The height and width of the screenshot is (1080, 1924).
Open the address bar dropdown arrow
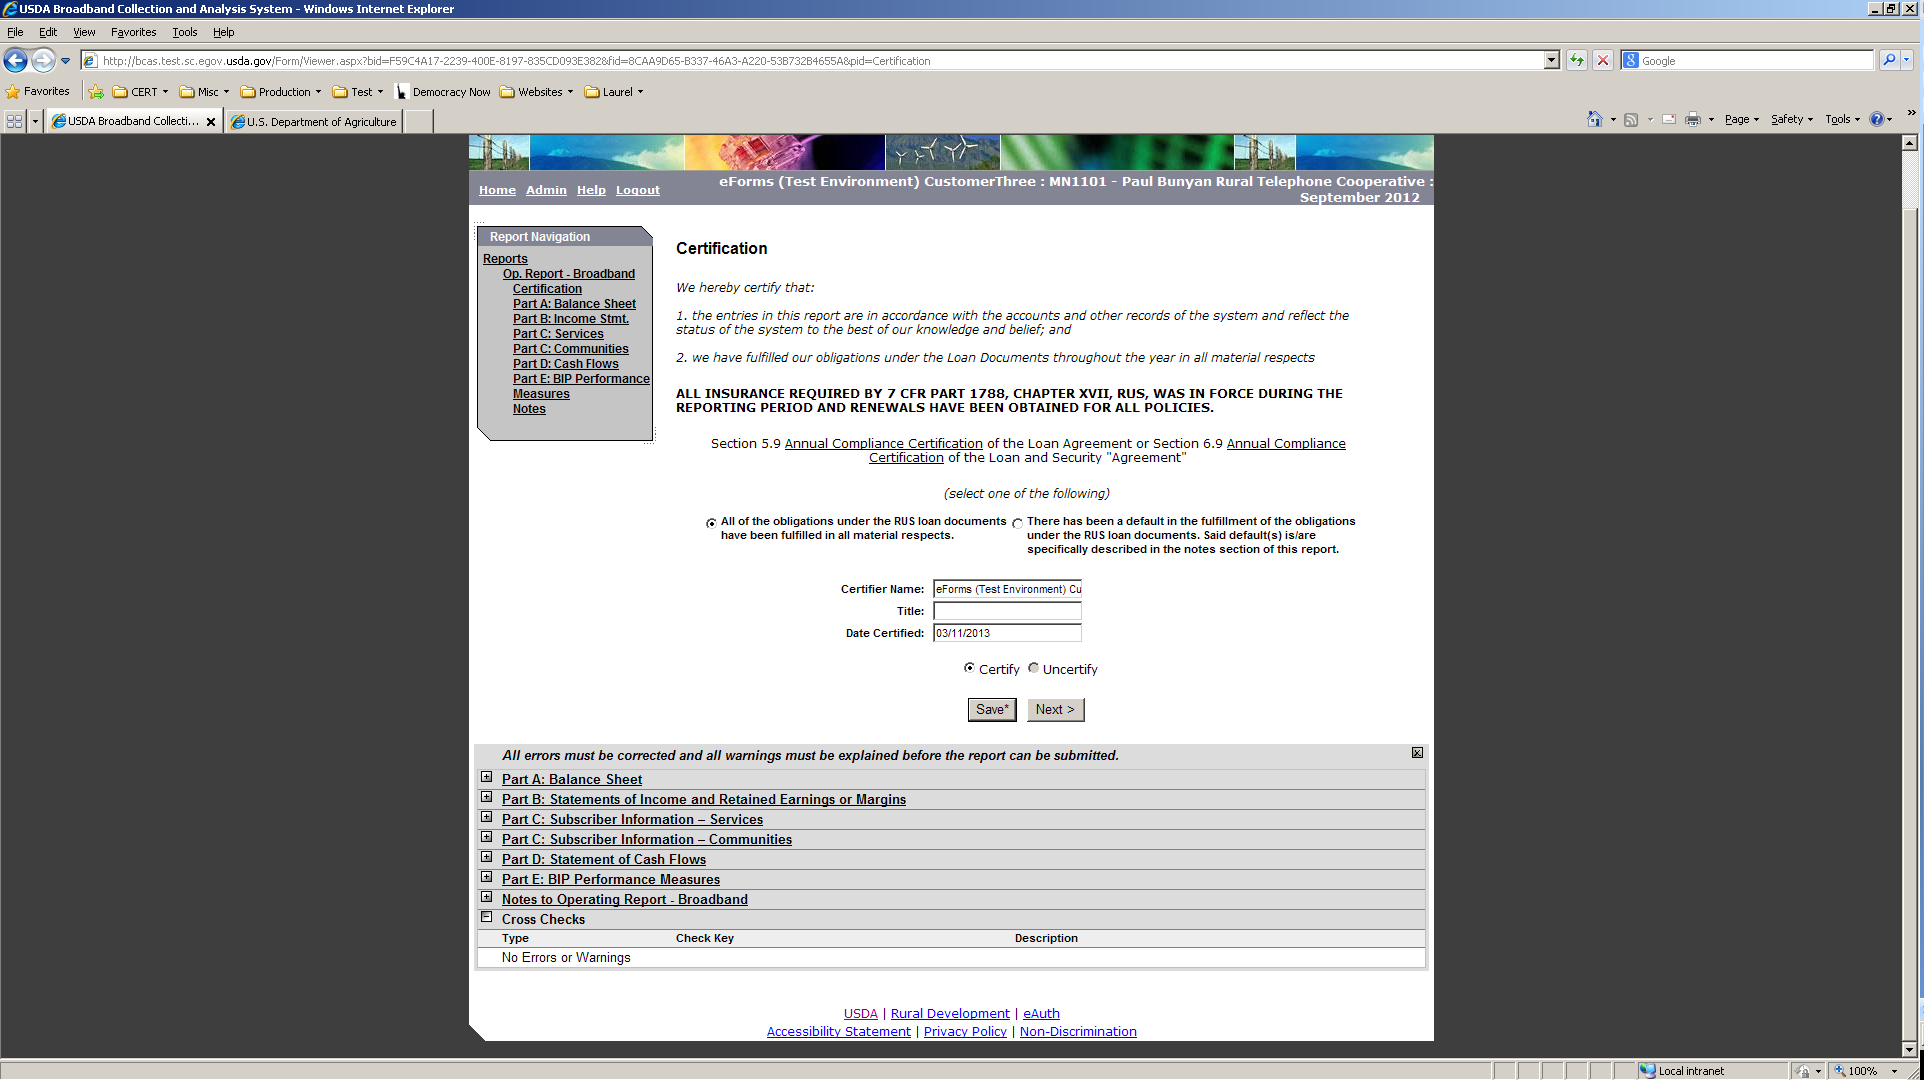pyautogui.click(x=1551, y=60)
